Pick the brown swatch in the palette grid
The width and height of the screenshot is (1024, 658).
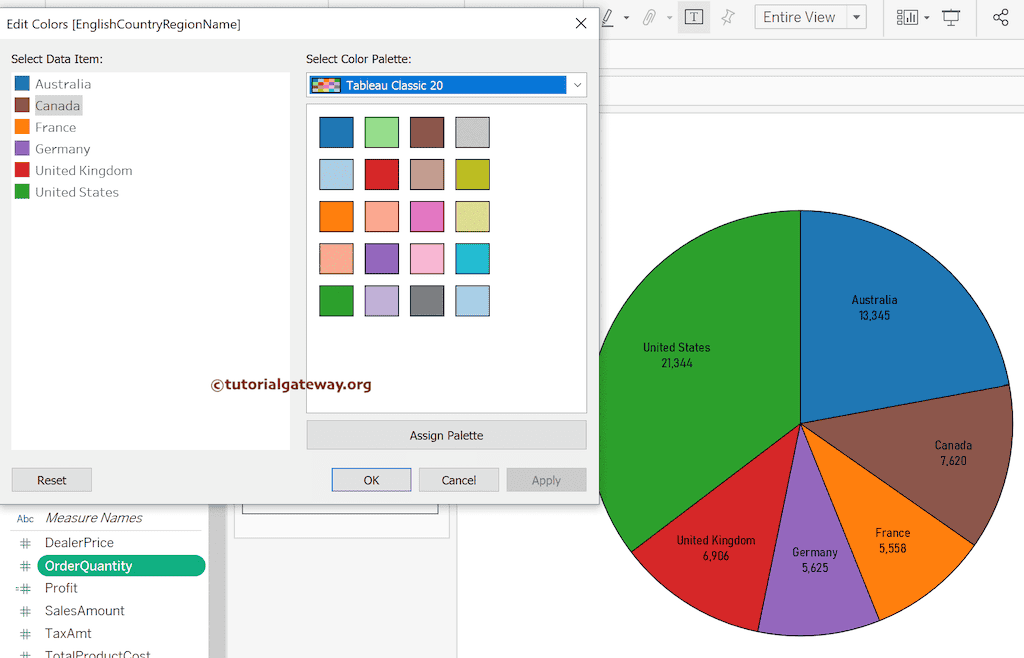pos(427,133)
